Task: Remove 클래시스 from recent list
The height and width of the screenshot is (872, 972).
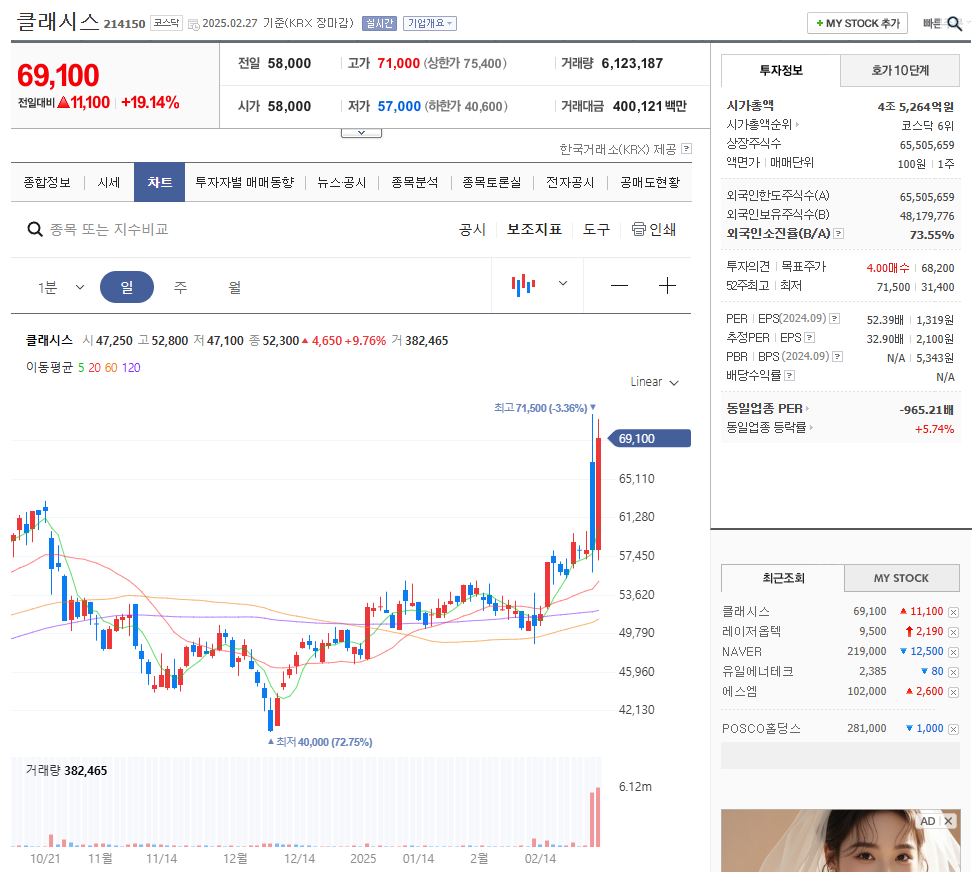Action: [x=953, y=612]
